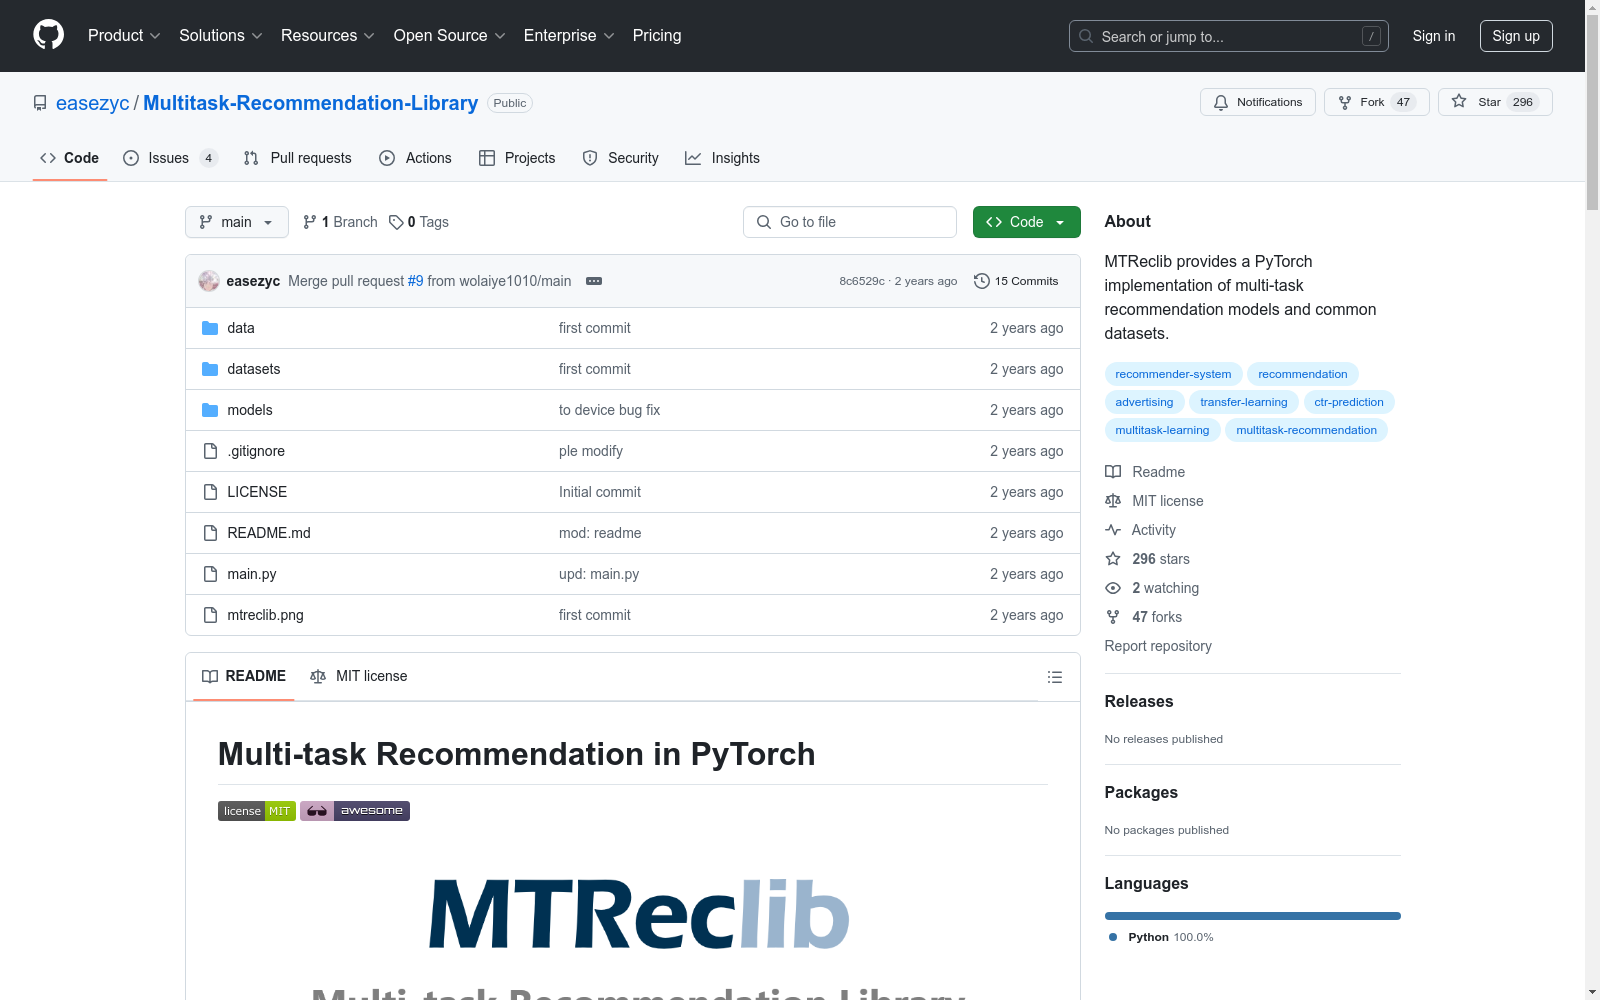
Task: Expand the Open Source menu
Action: [450, 36]
